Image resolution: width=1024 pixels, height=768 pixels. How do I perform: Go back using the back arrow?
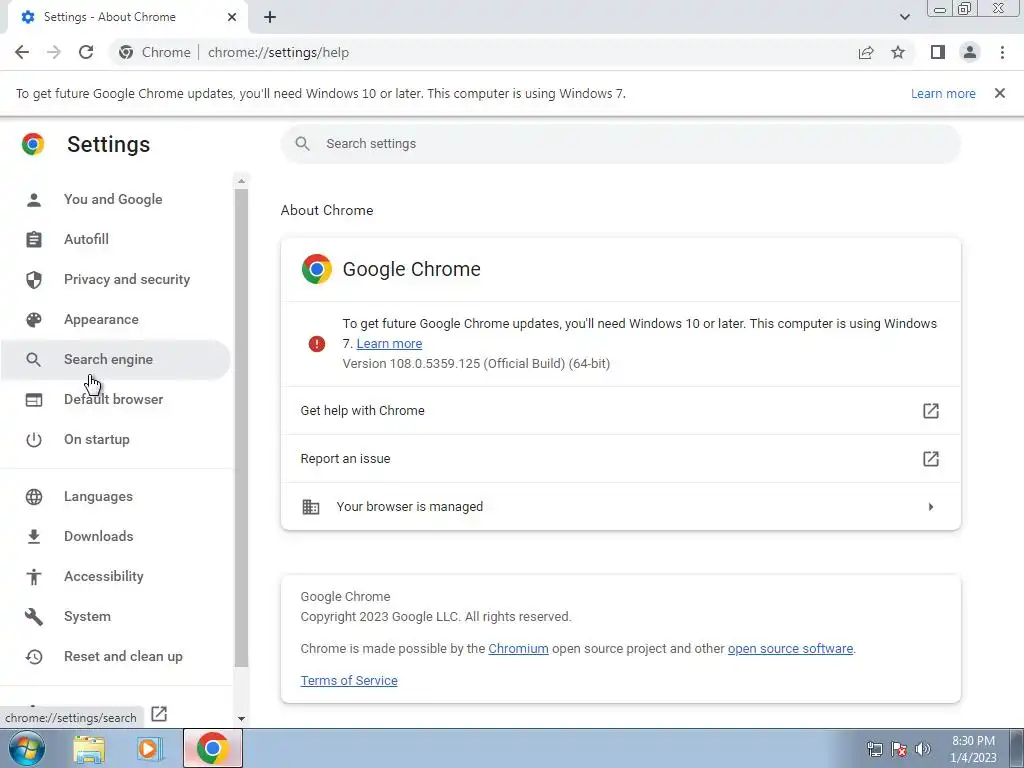pos(22,52)
